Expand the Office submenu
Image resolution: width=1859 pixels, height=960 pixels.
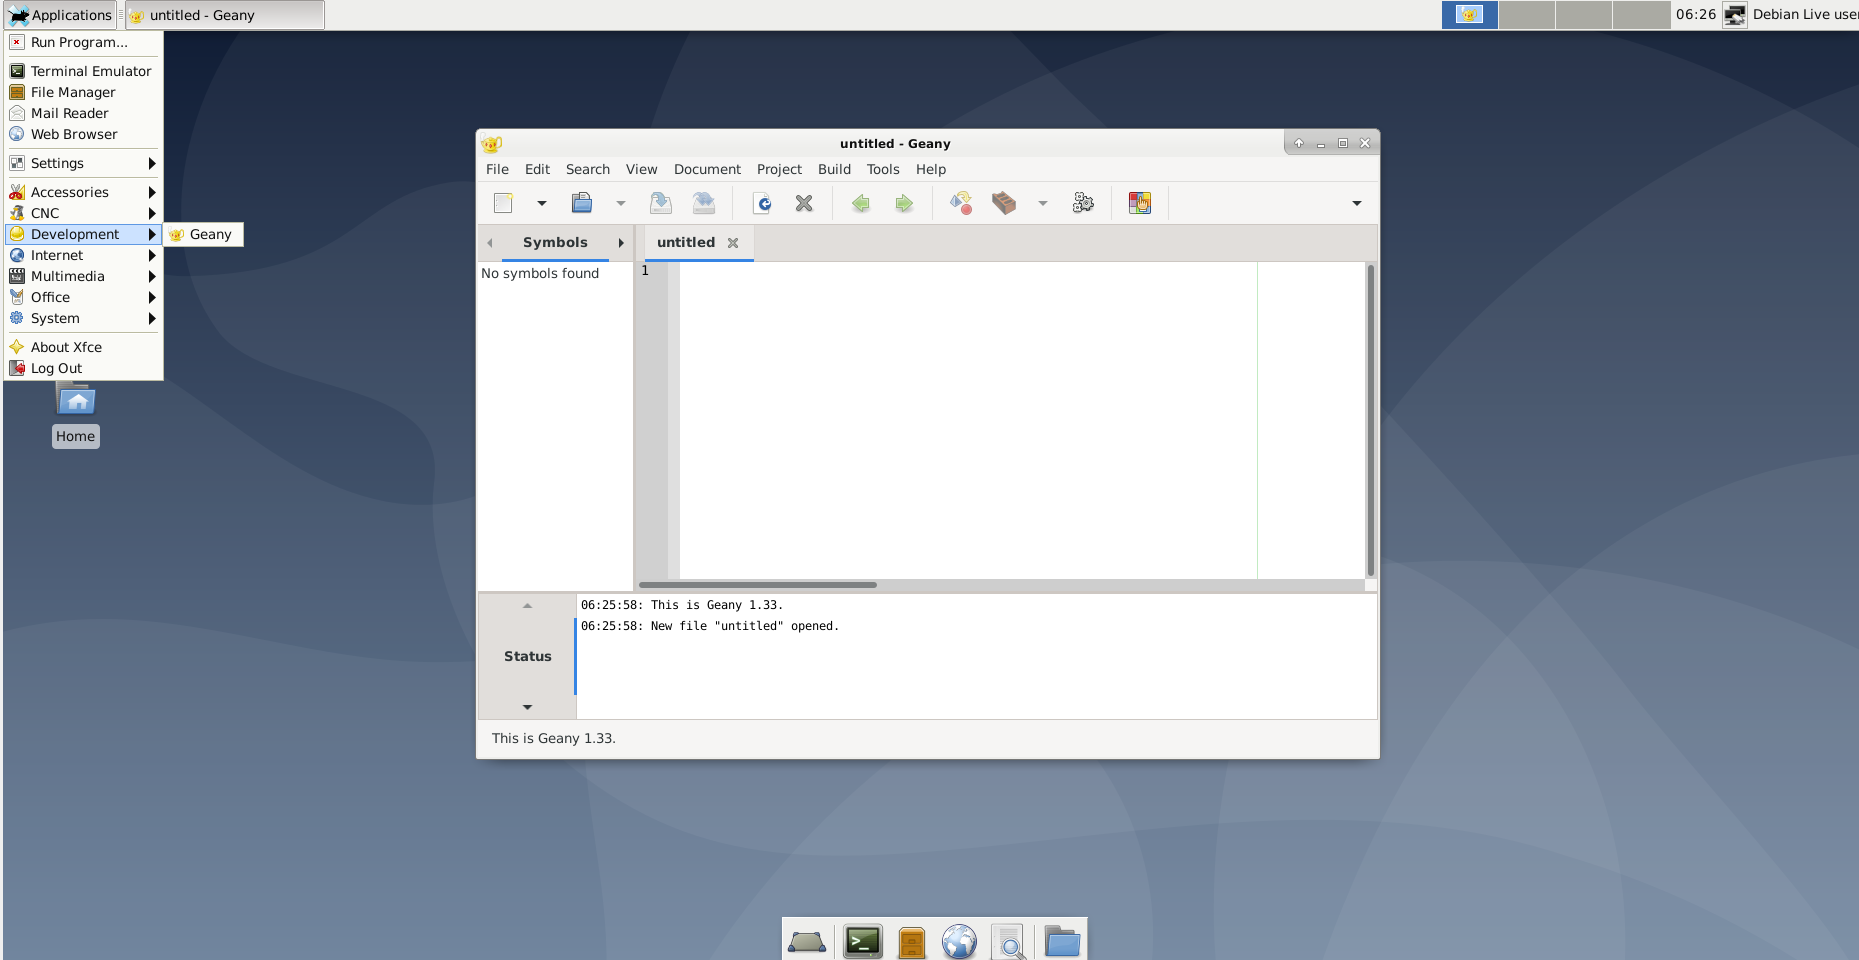pos(84,297)
